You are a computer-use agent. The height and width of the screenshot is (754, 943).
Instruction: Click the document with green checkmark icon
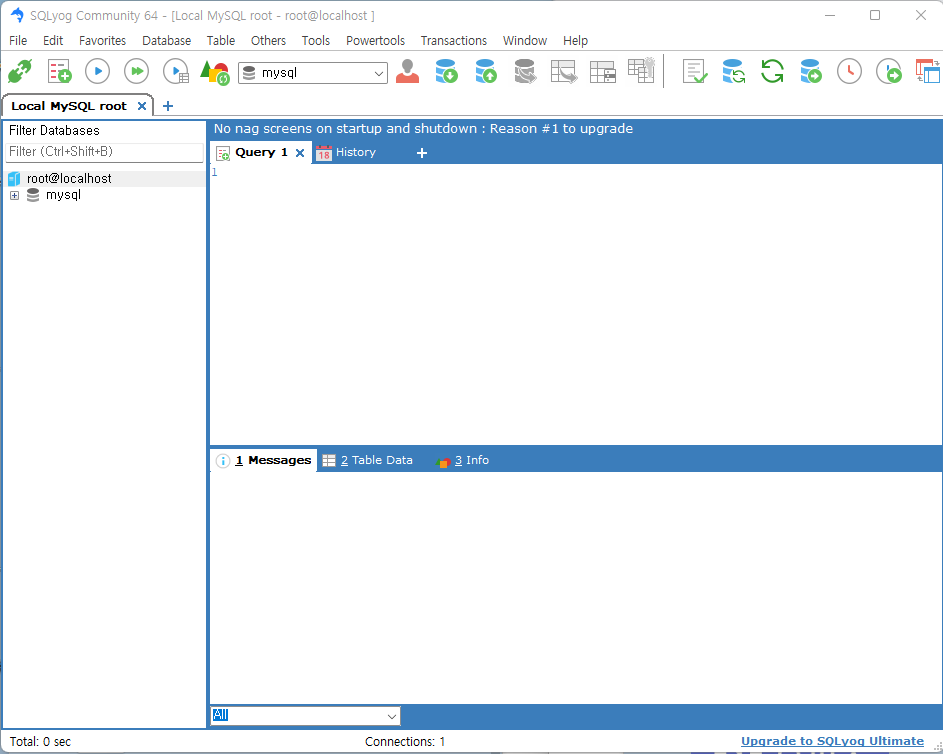tap(695, 72)
